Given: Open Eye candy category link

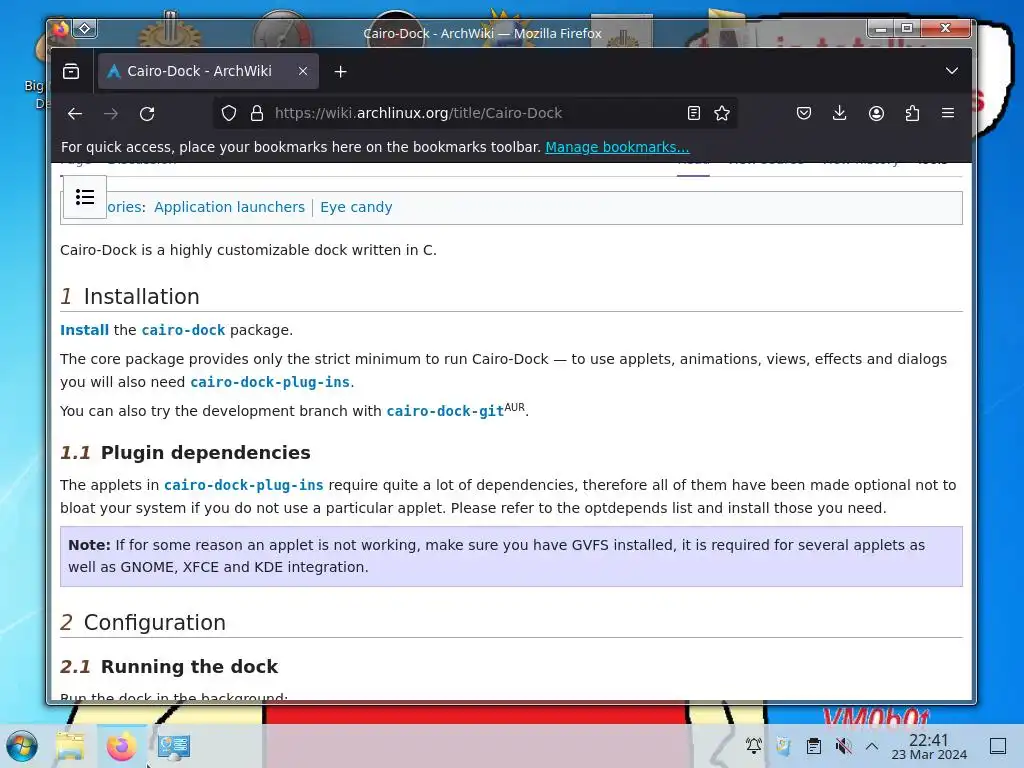Looking at the screenshot, I should (356, 207).
